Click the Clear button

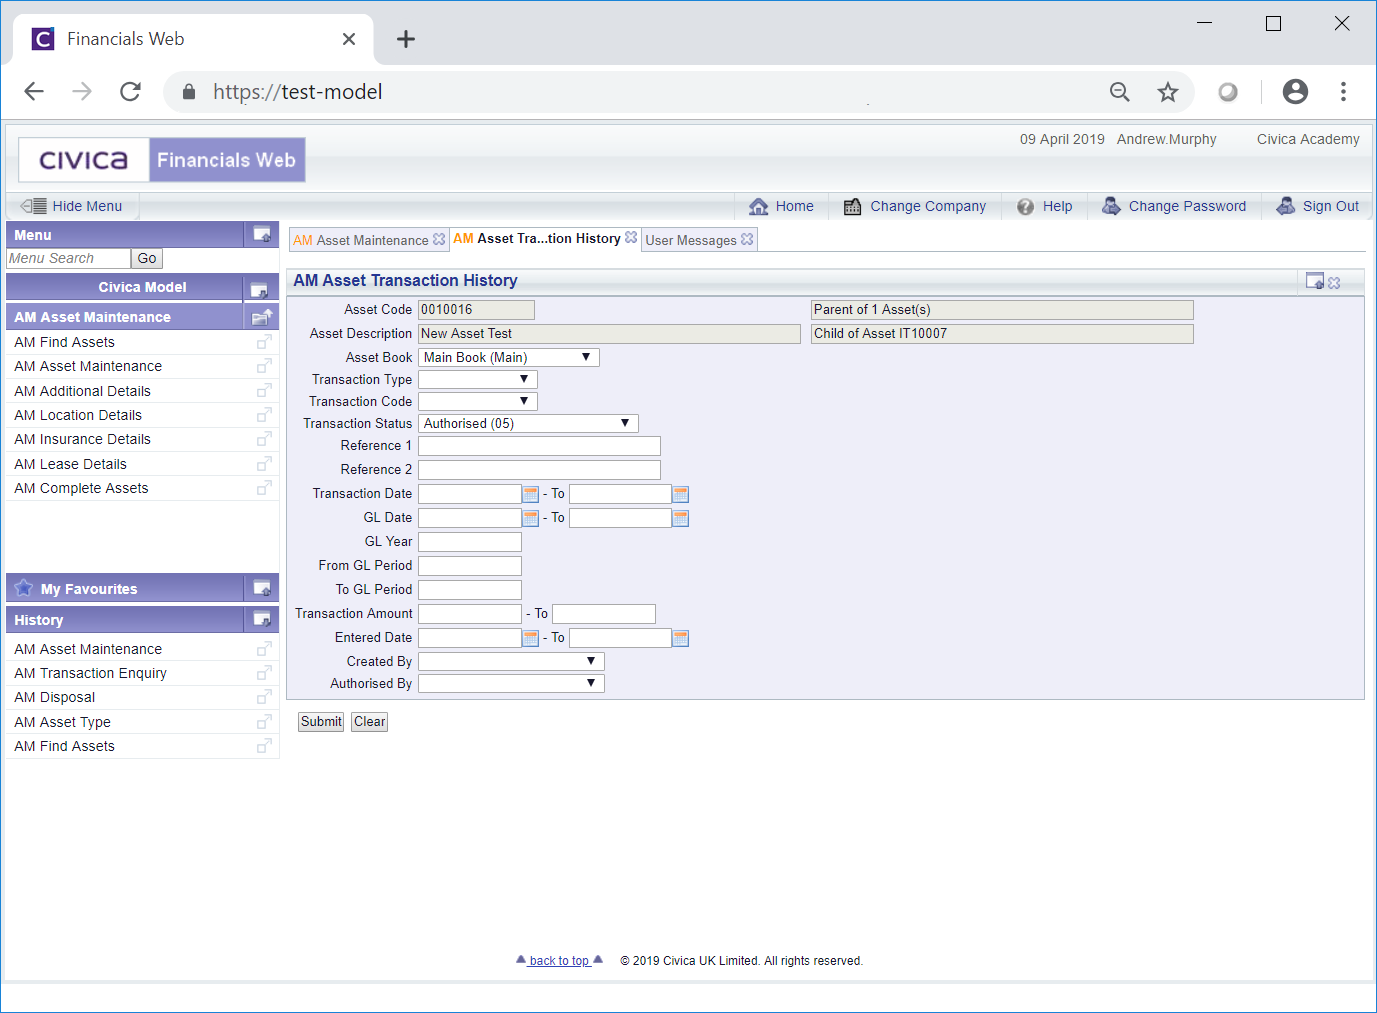369,722
